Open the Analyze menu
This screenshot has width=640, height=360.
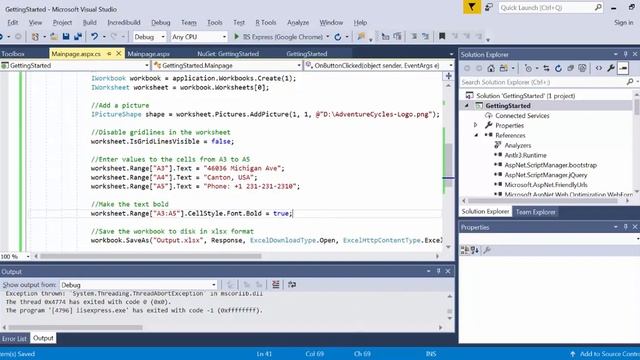[x=298, y=22]
